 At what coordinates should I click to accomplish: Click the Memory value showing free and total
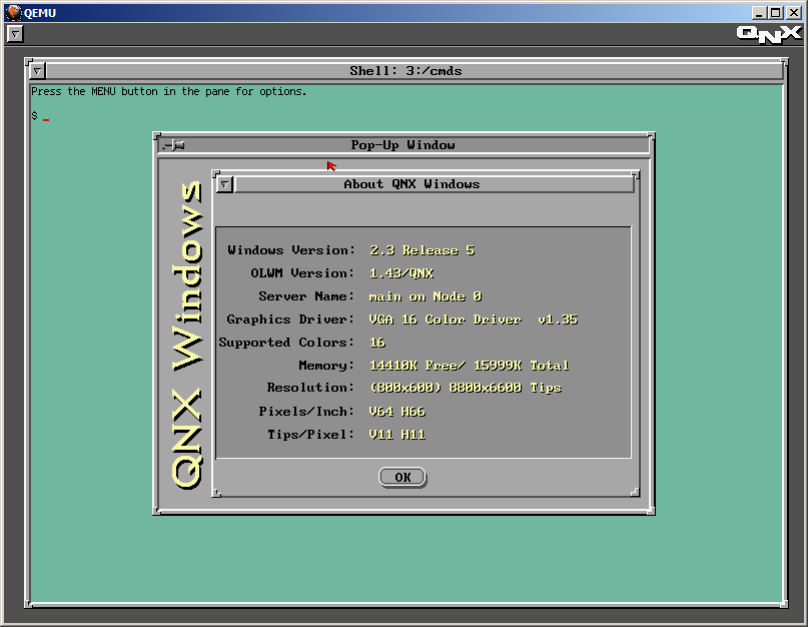tap(468, 366)
